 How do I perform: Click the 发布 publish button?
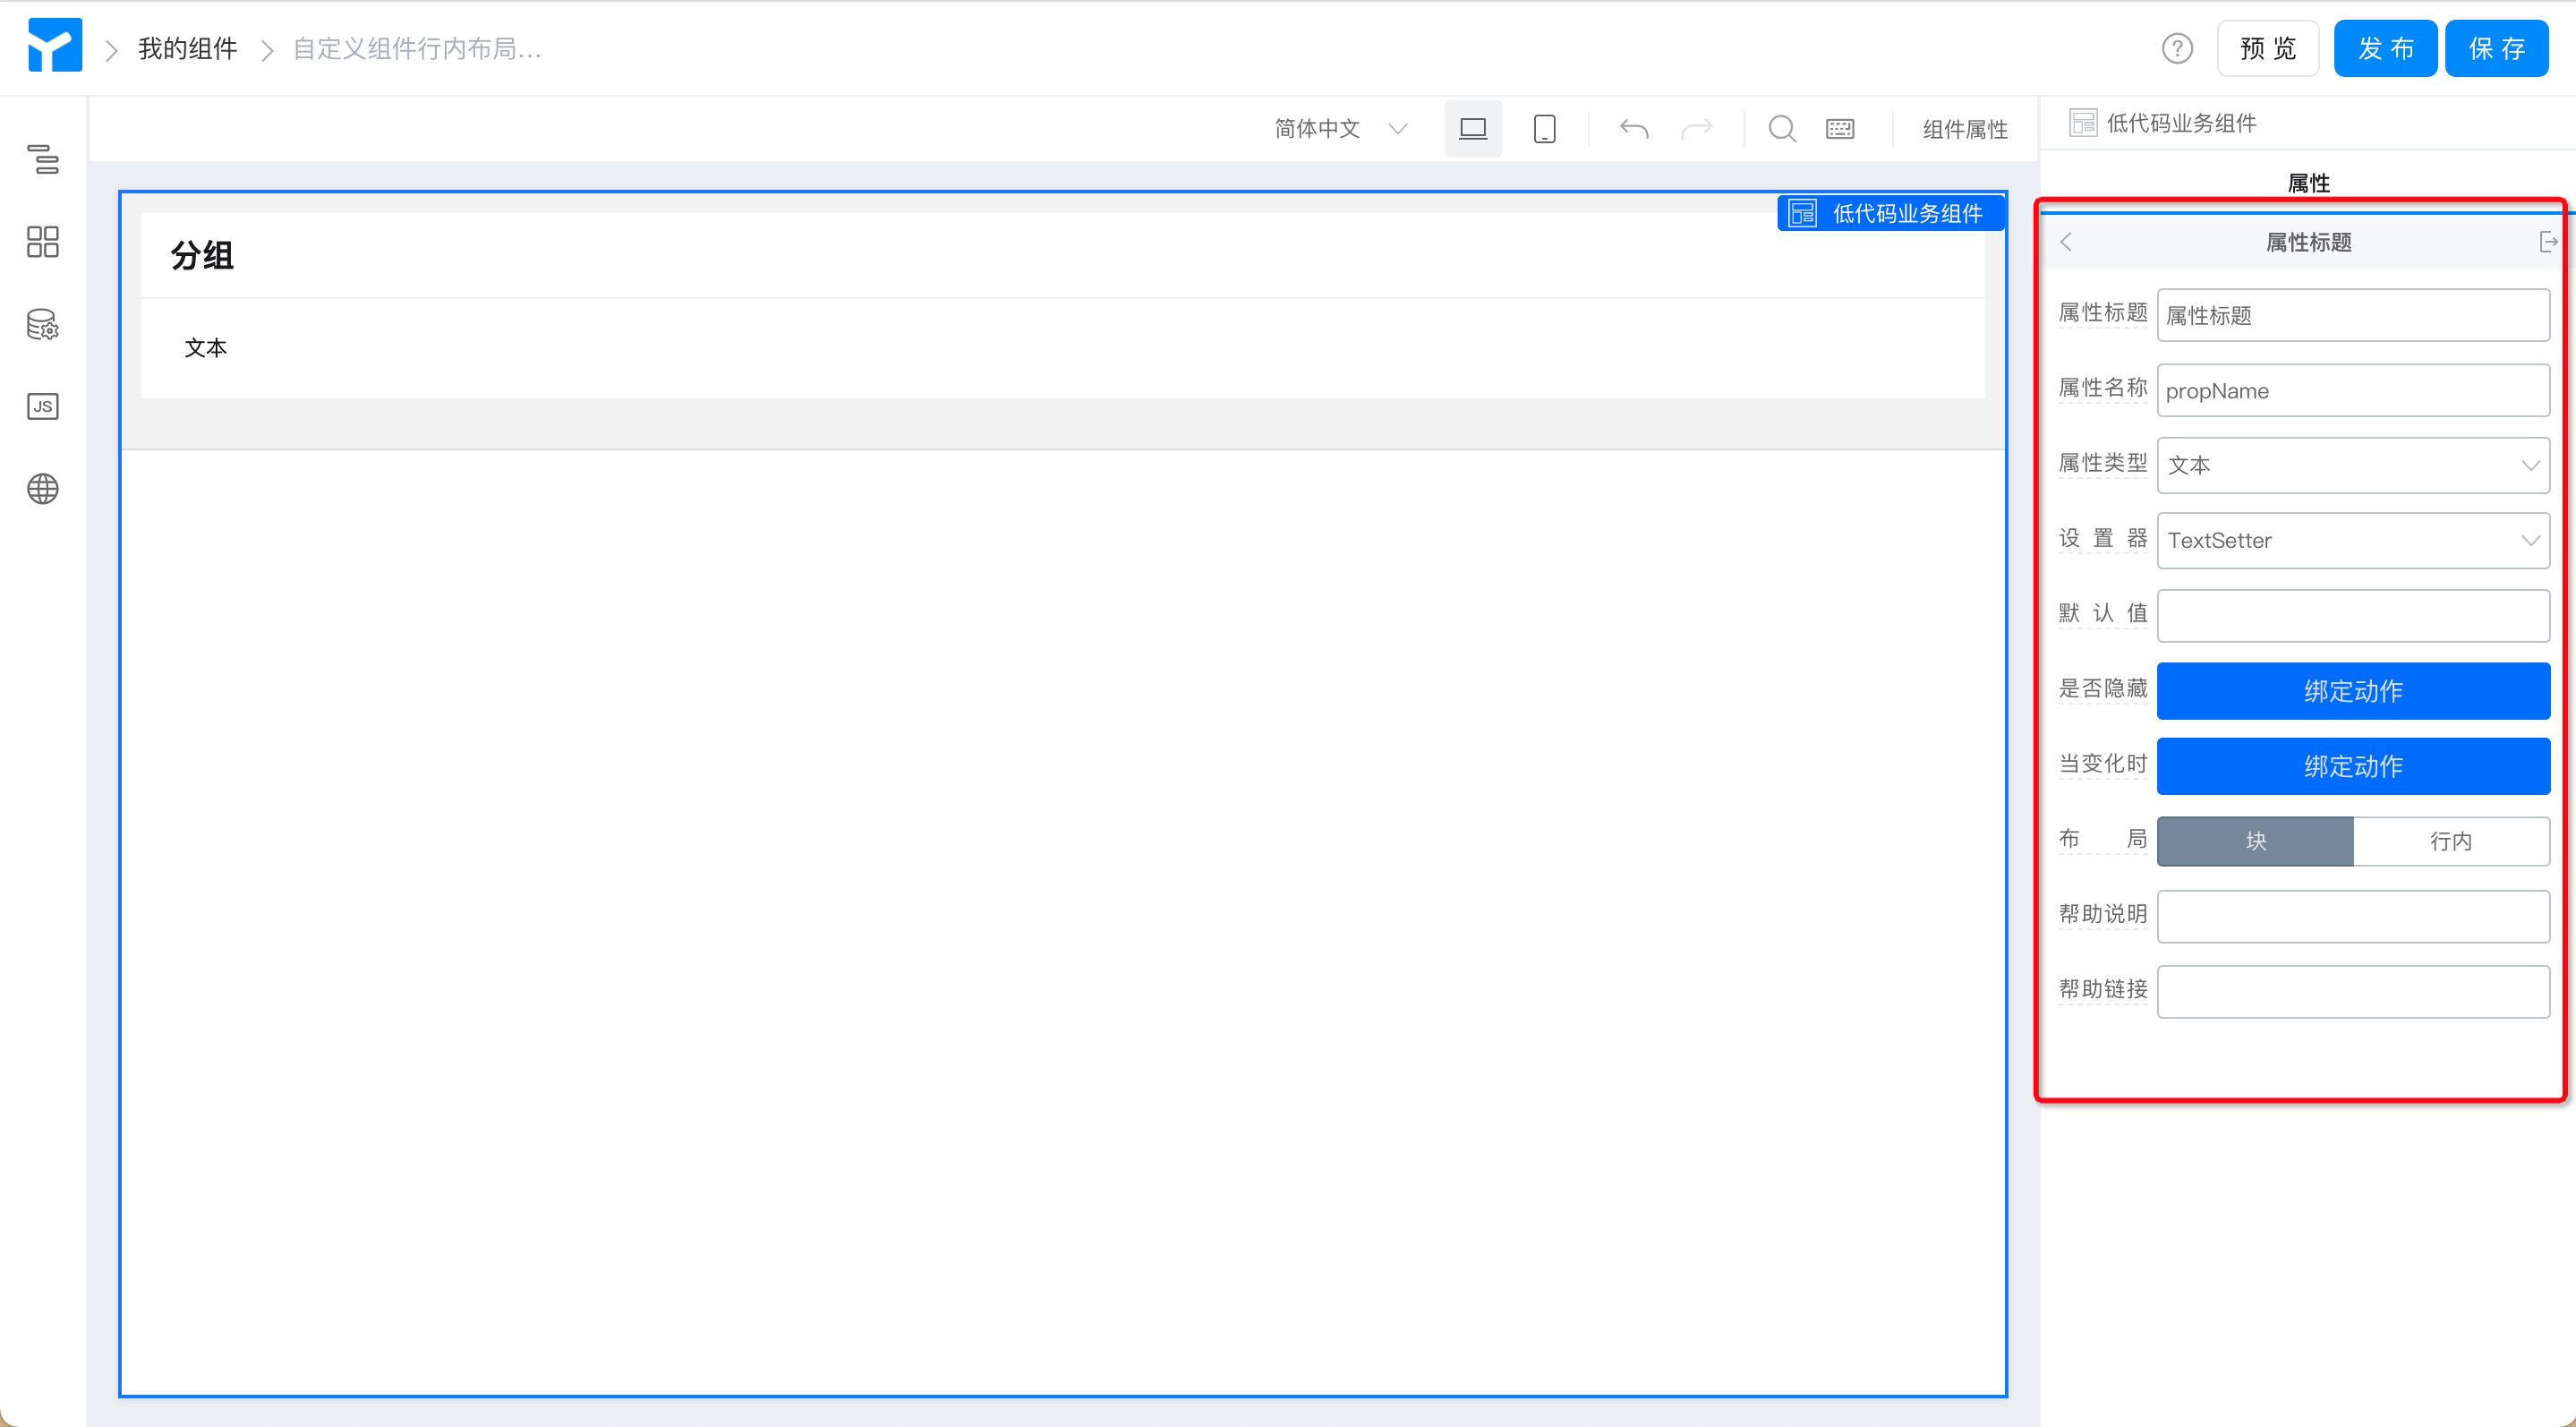2385,48
